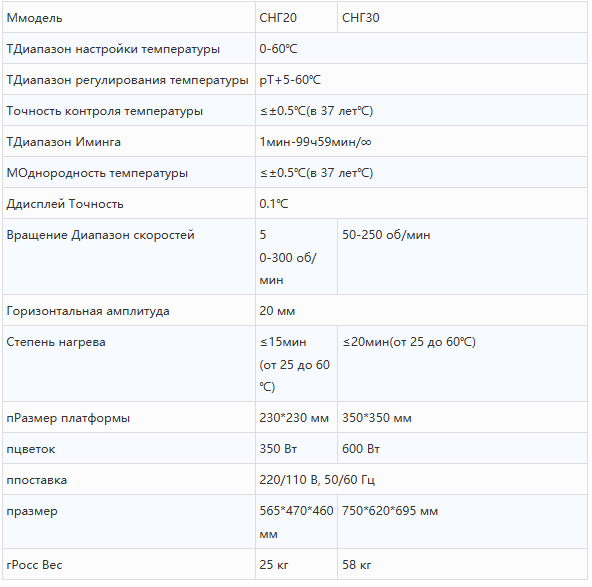
Task: Click the Ммодель row label
Action: click(34, 18)
